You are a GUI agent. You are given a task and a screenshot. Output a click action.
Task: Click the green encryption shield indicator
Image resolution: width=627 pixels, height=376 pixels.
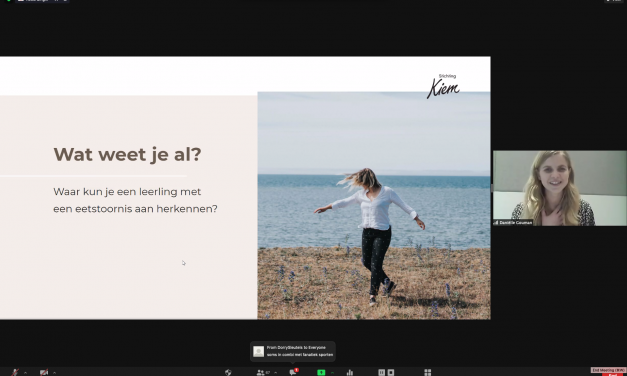[x=8, y=1]
